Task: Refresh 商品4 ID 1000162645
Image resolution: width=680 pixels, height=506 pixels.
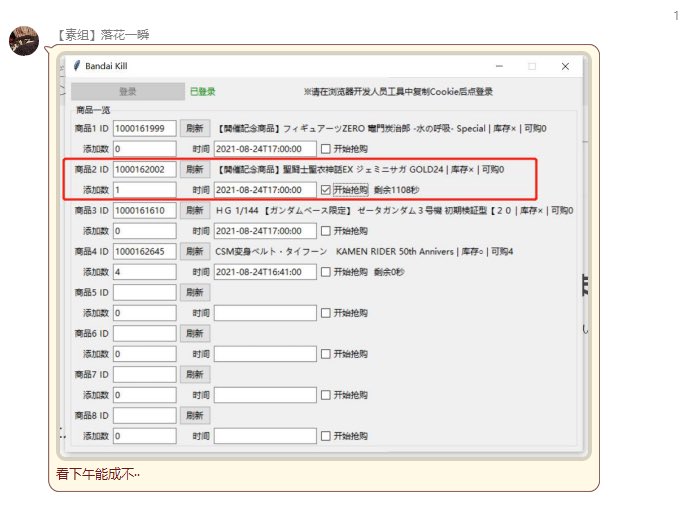Action: 194,251
